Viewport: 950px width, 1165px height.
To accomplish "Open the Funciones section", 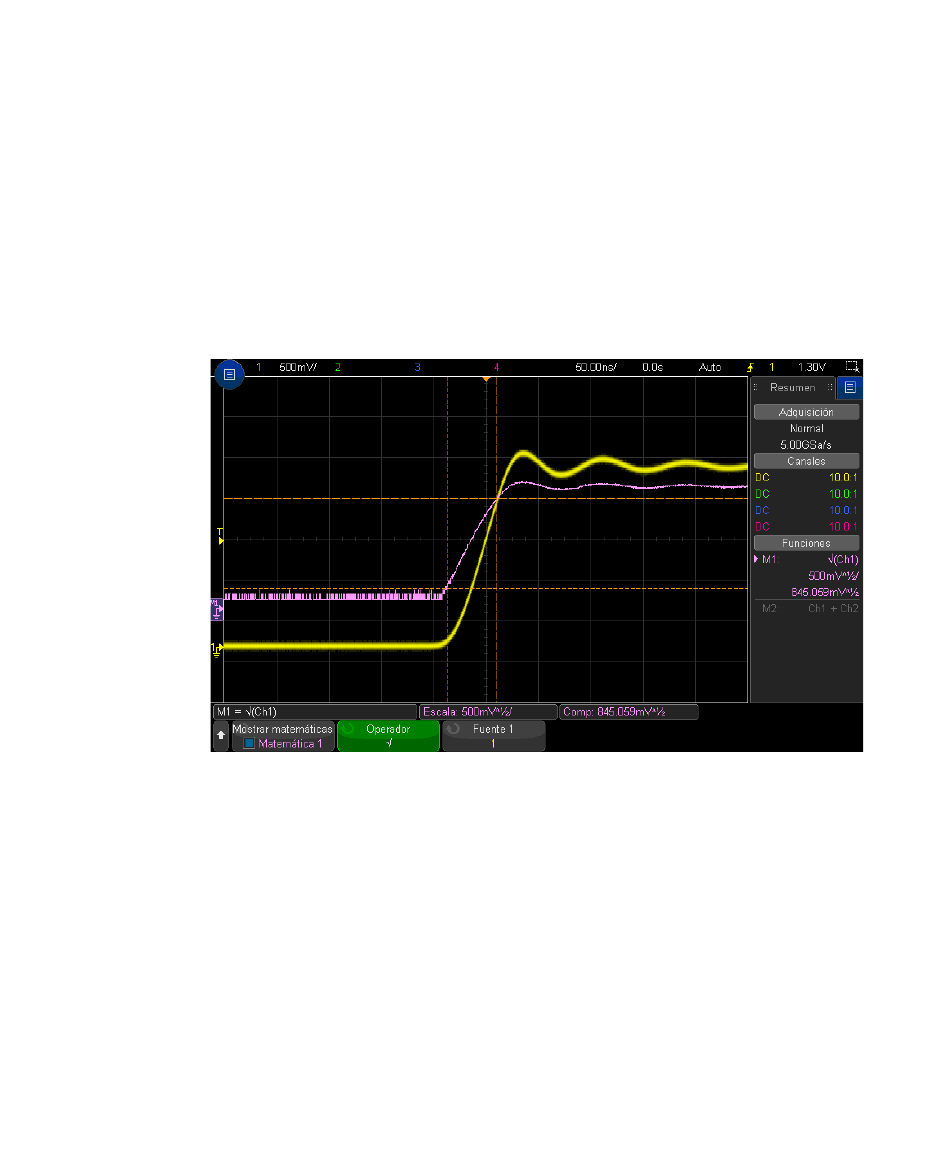I will pos(806,542).
